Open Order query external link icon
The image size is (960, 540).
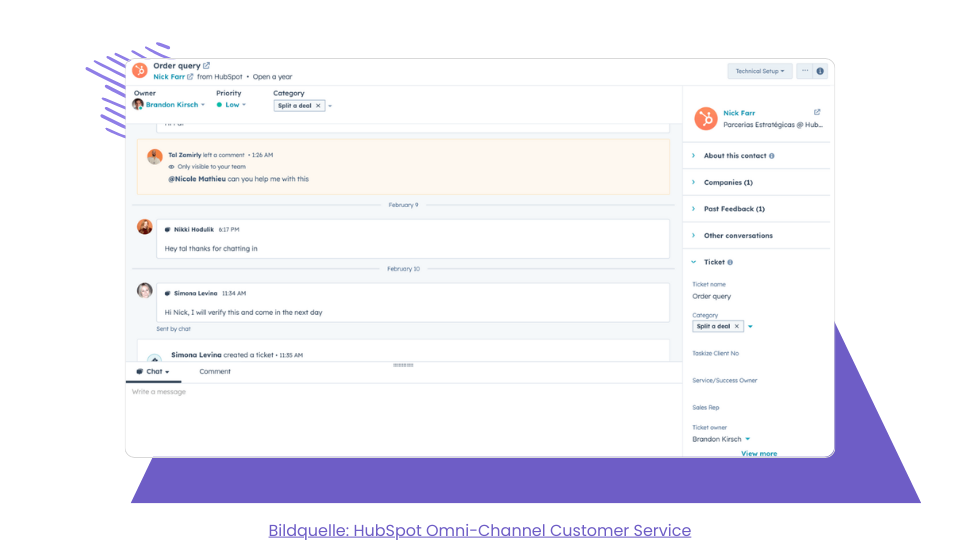[207, 66]
